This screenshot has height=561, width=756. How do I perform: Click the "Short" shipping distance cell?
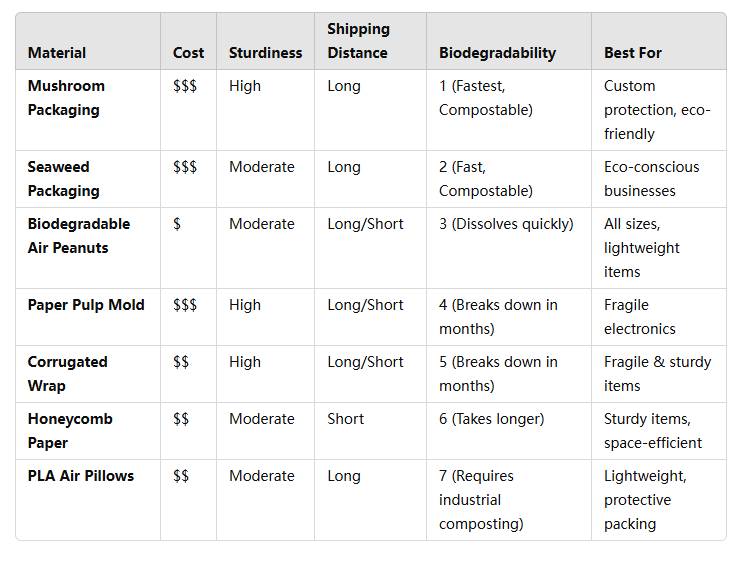pyautogui.click(x=346, y=419)
